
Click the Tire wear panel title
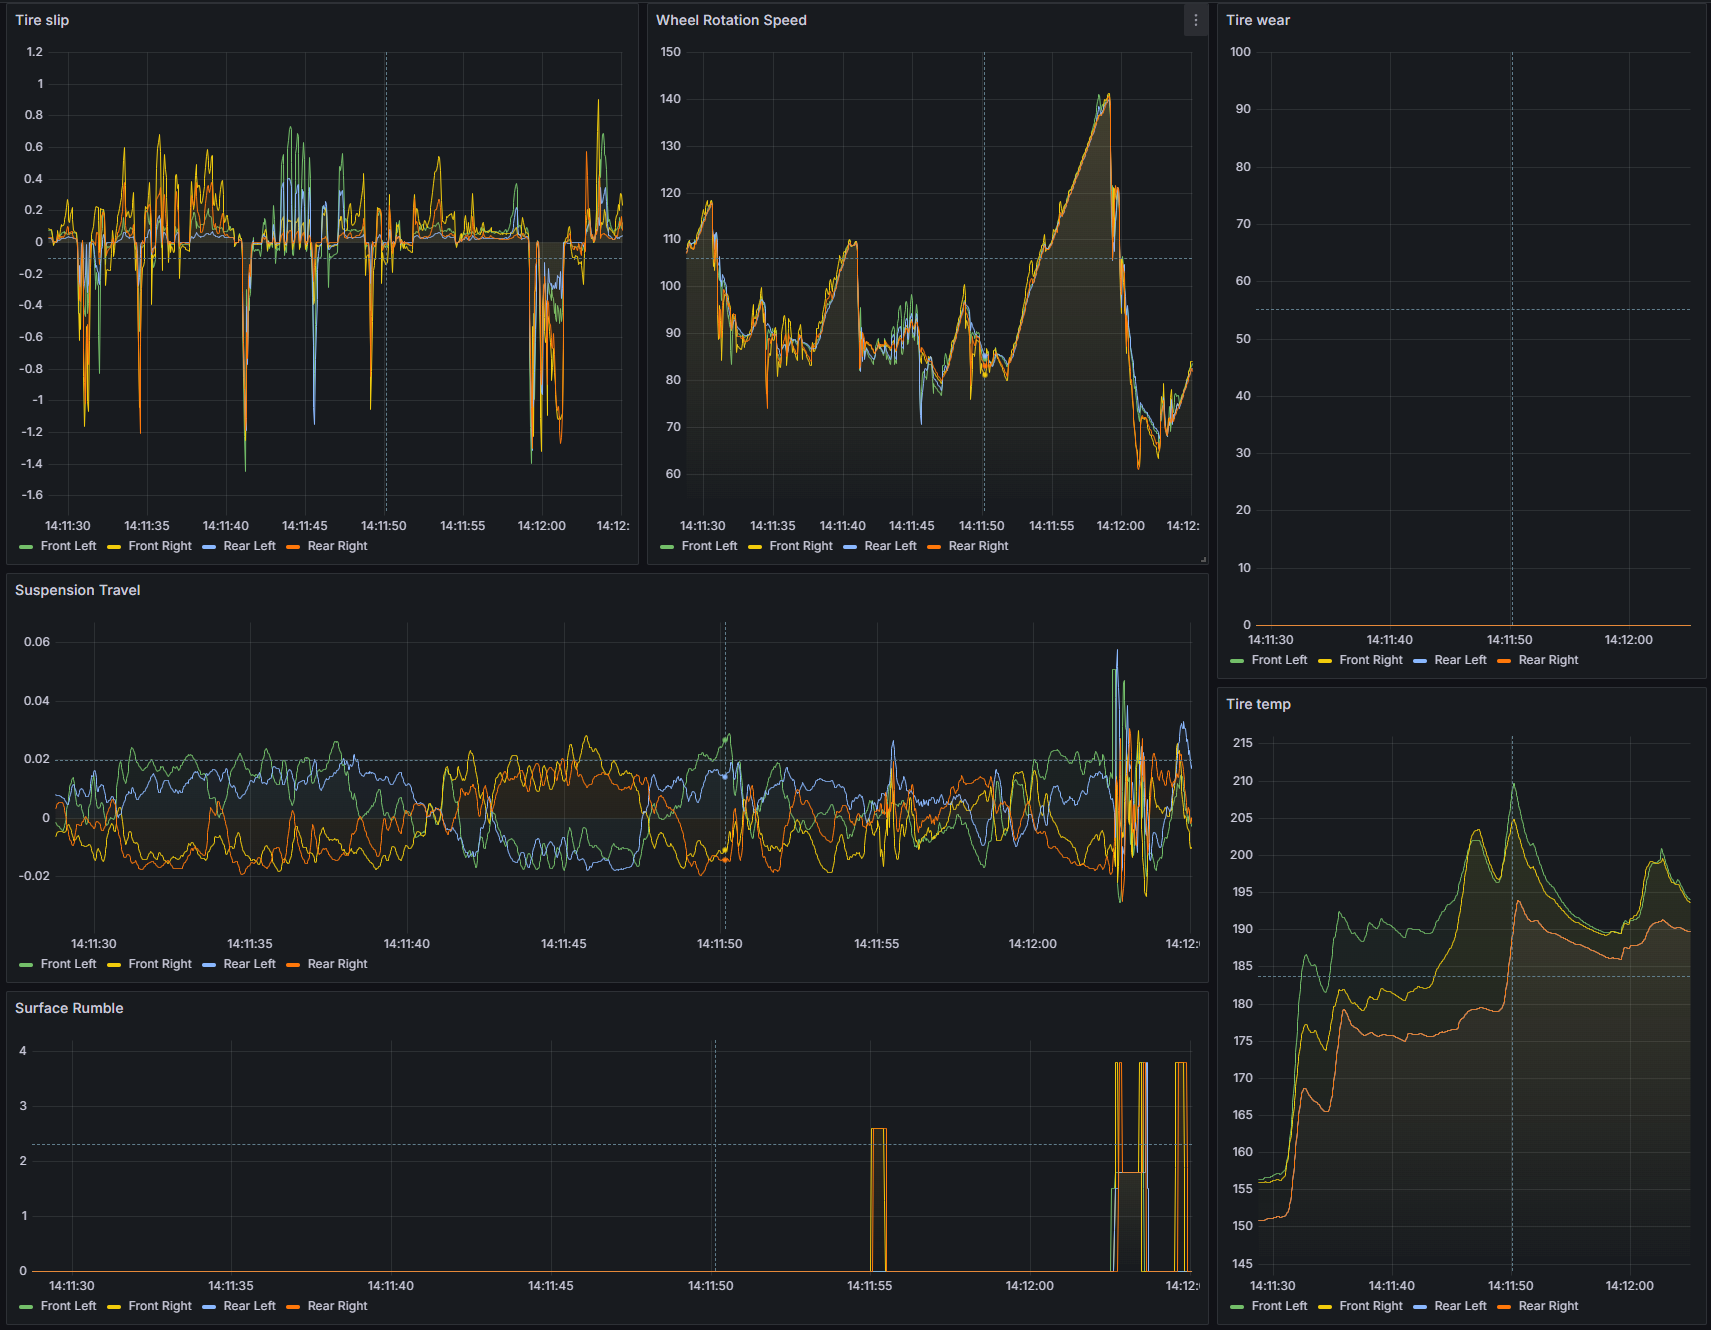(1258, 20)
